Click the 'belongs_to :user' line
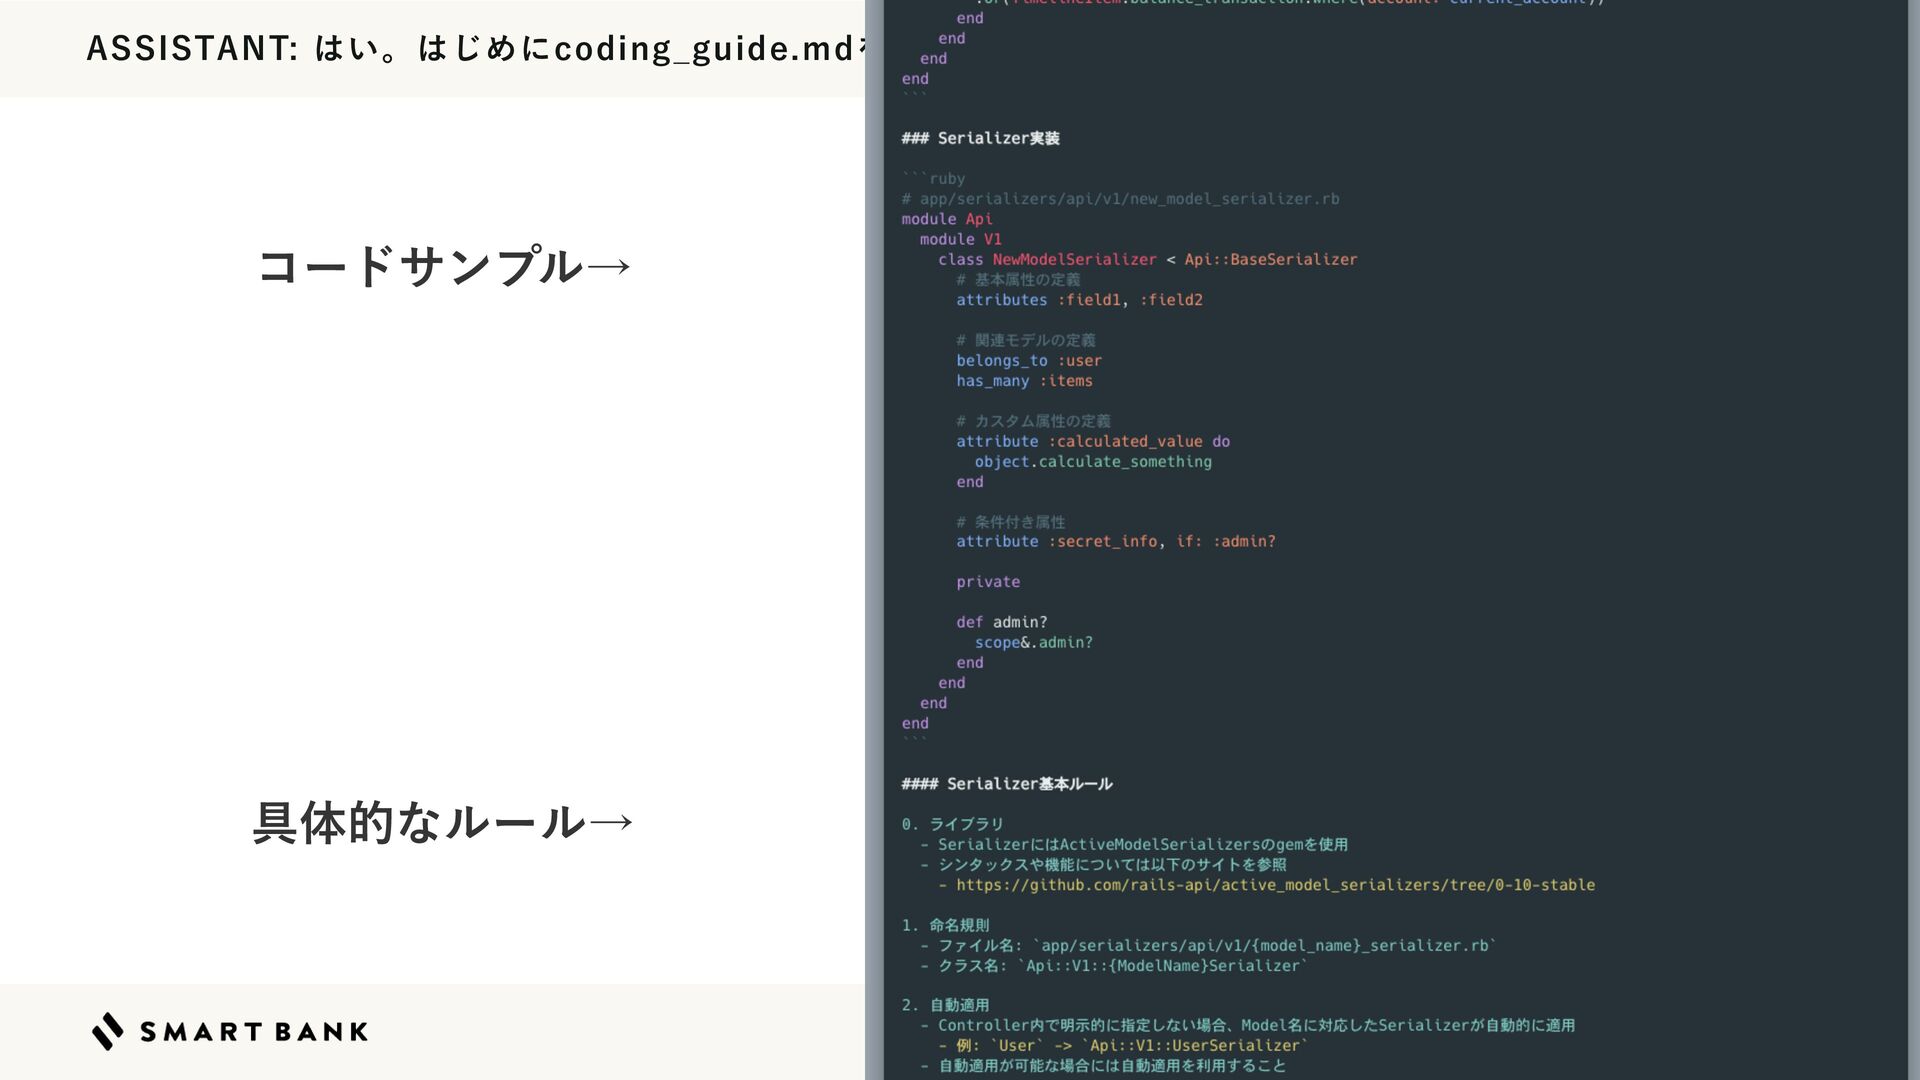 (x=1028, y=361)
